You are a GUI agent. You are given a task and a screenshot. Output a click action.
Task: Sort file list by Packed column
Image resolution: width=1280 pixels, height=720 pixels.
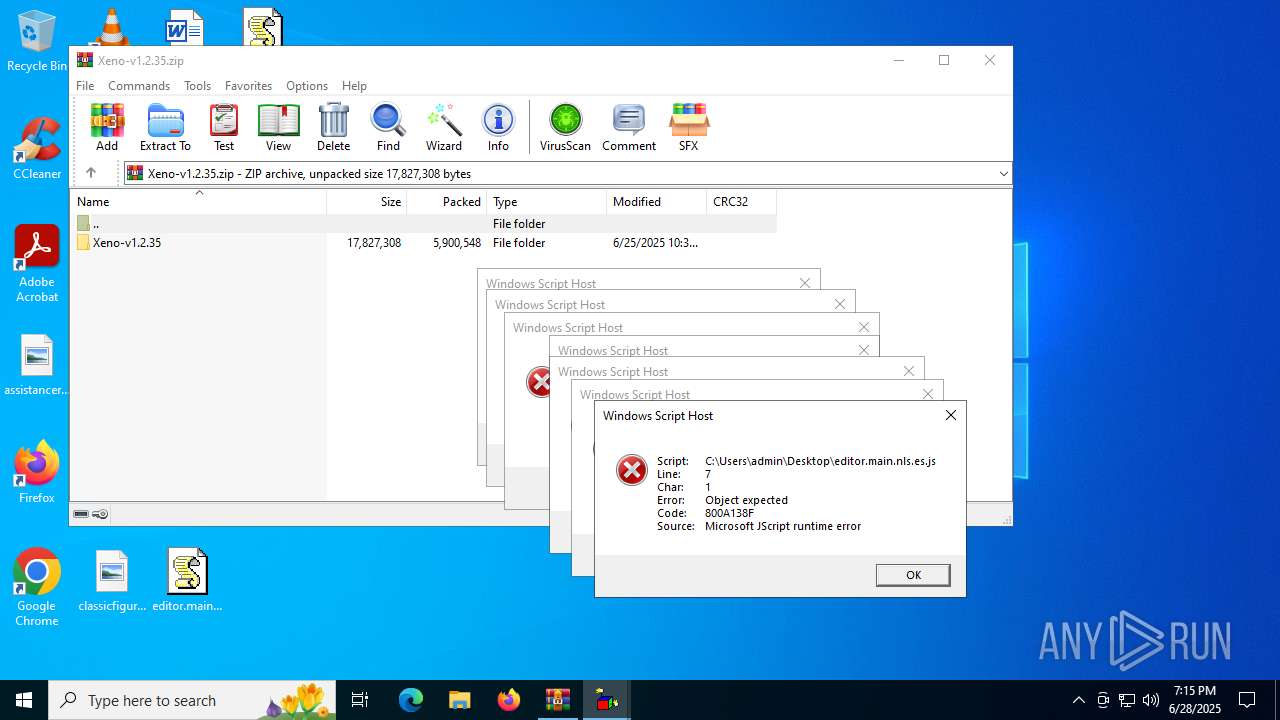(447, 201)
